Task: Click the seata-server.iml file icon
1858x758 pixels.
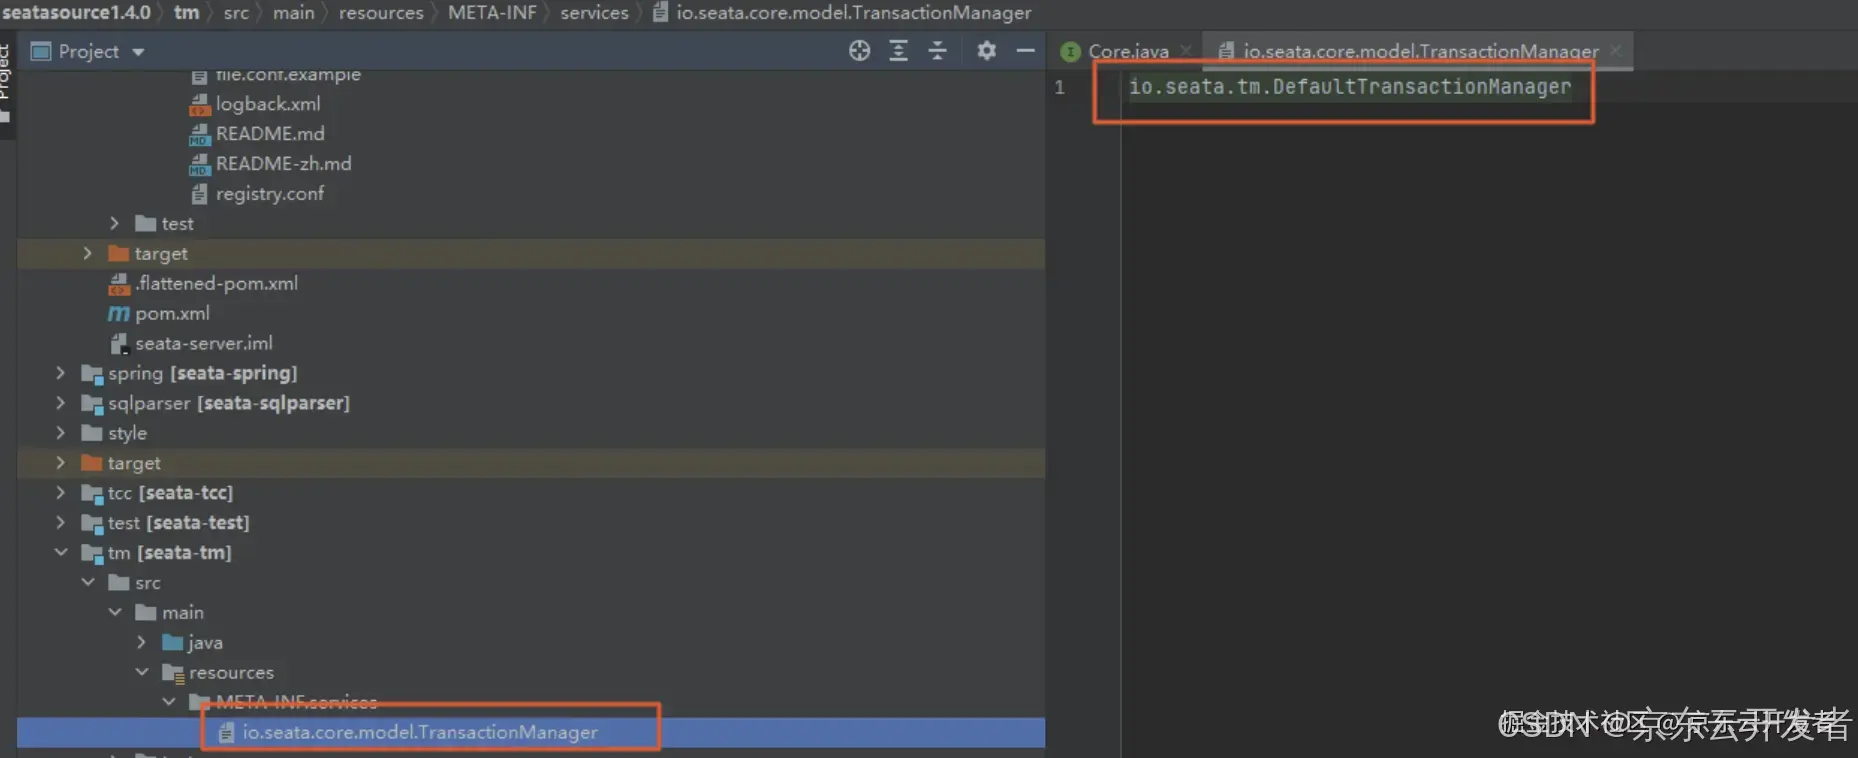Action: [x=119, y=344]
